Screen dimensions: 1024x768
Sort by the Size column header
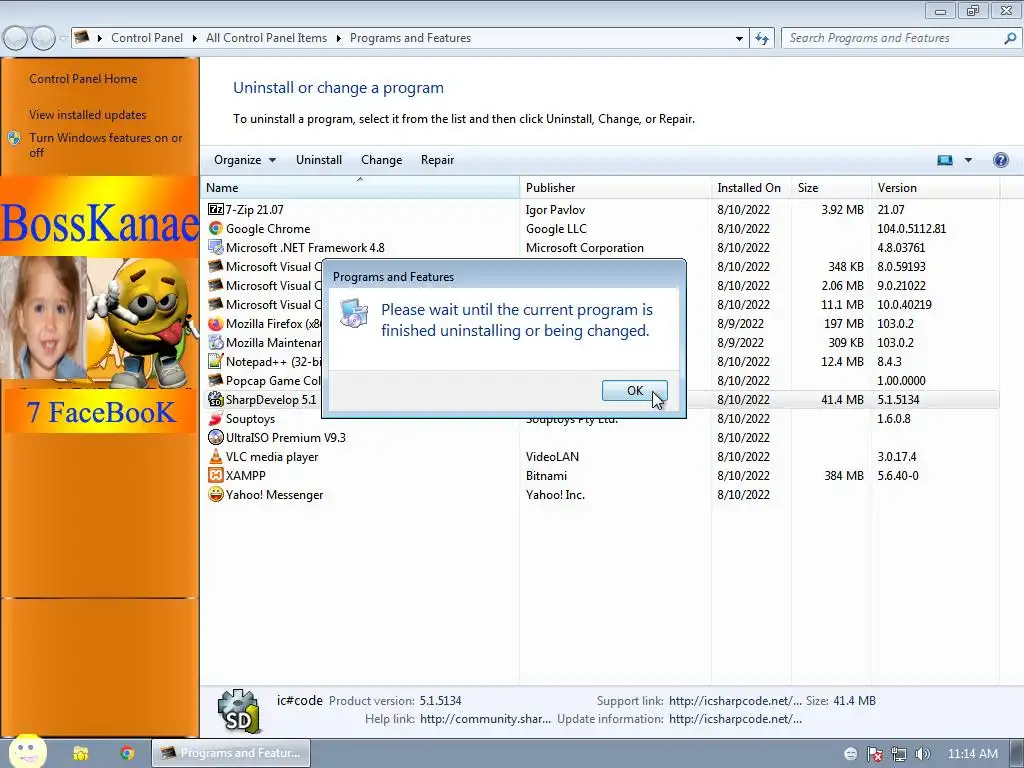click(x=831, y=187)
